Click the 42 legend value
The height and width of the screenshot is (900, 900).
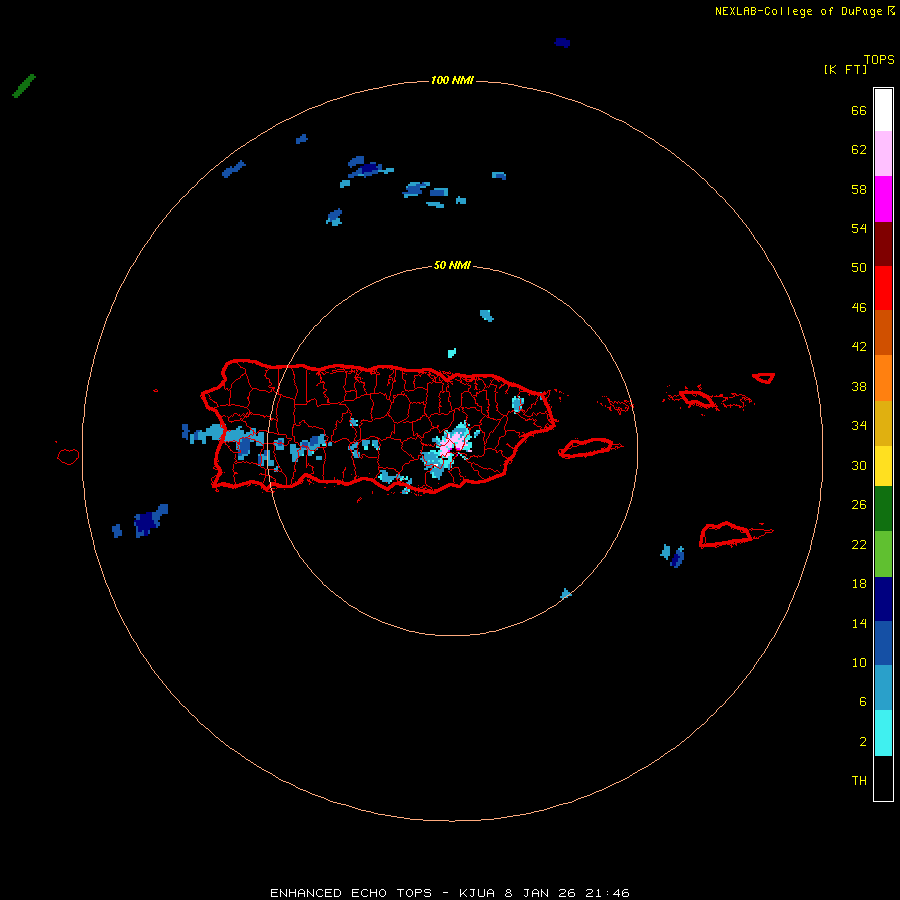tap(859, 347)
